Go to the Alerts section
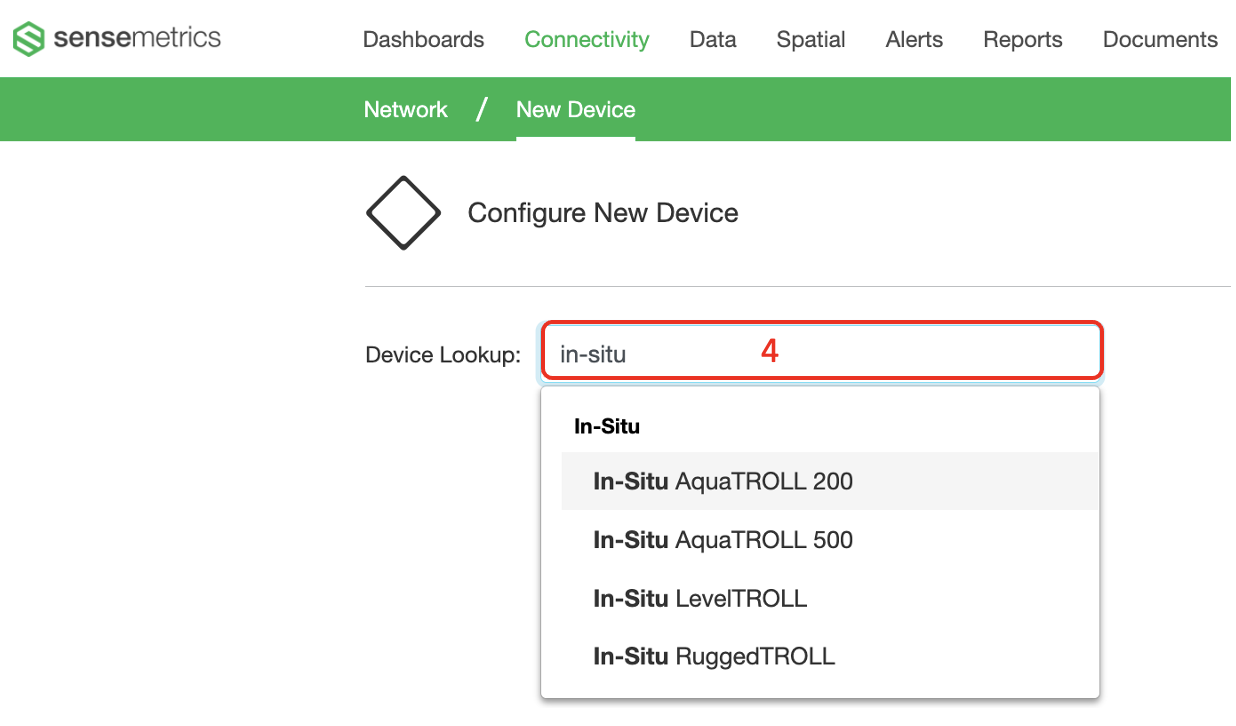 [x=914, y=40]
